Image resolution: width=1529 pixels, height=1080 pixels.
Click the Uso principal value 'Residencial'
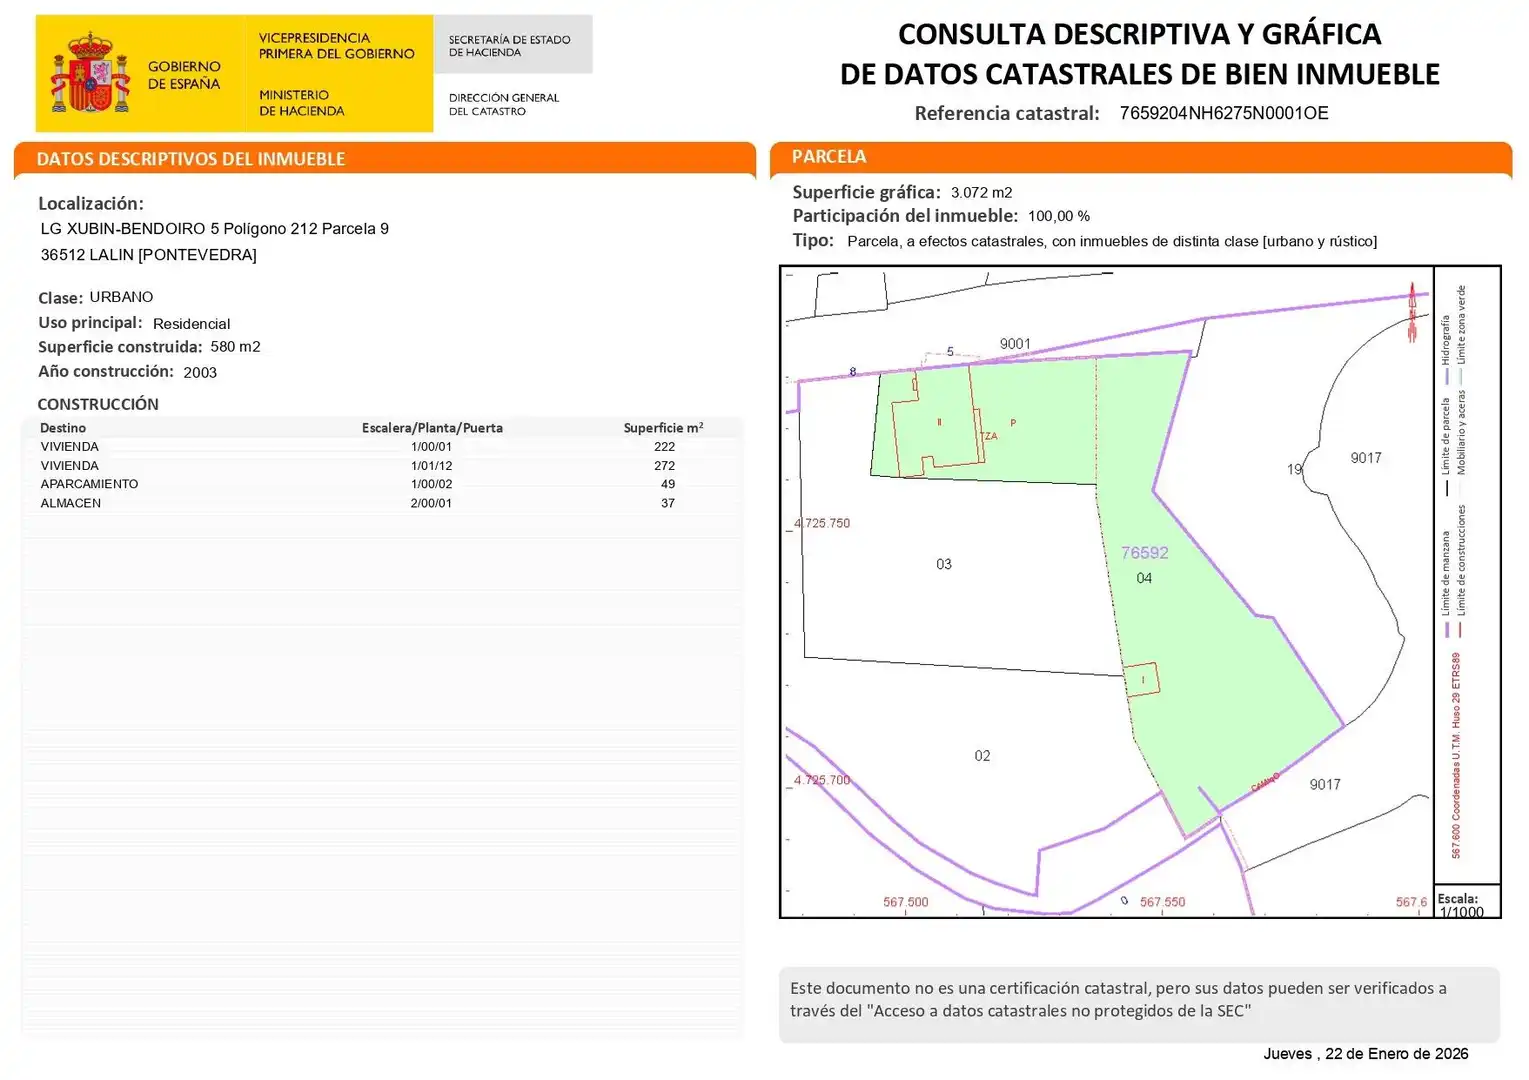tap(192, 324)
